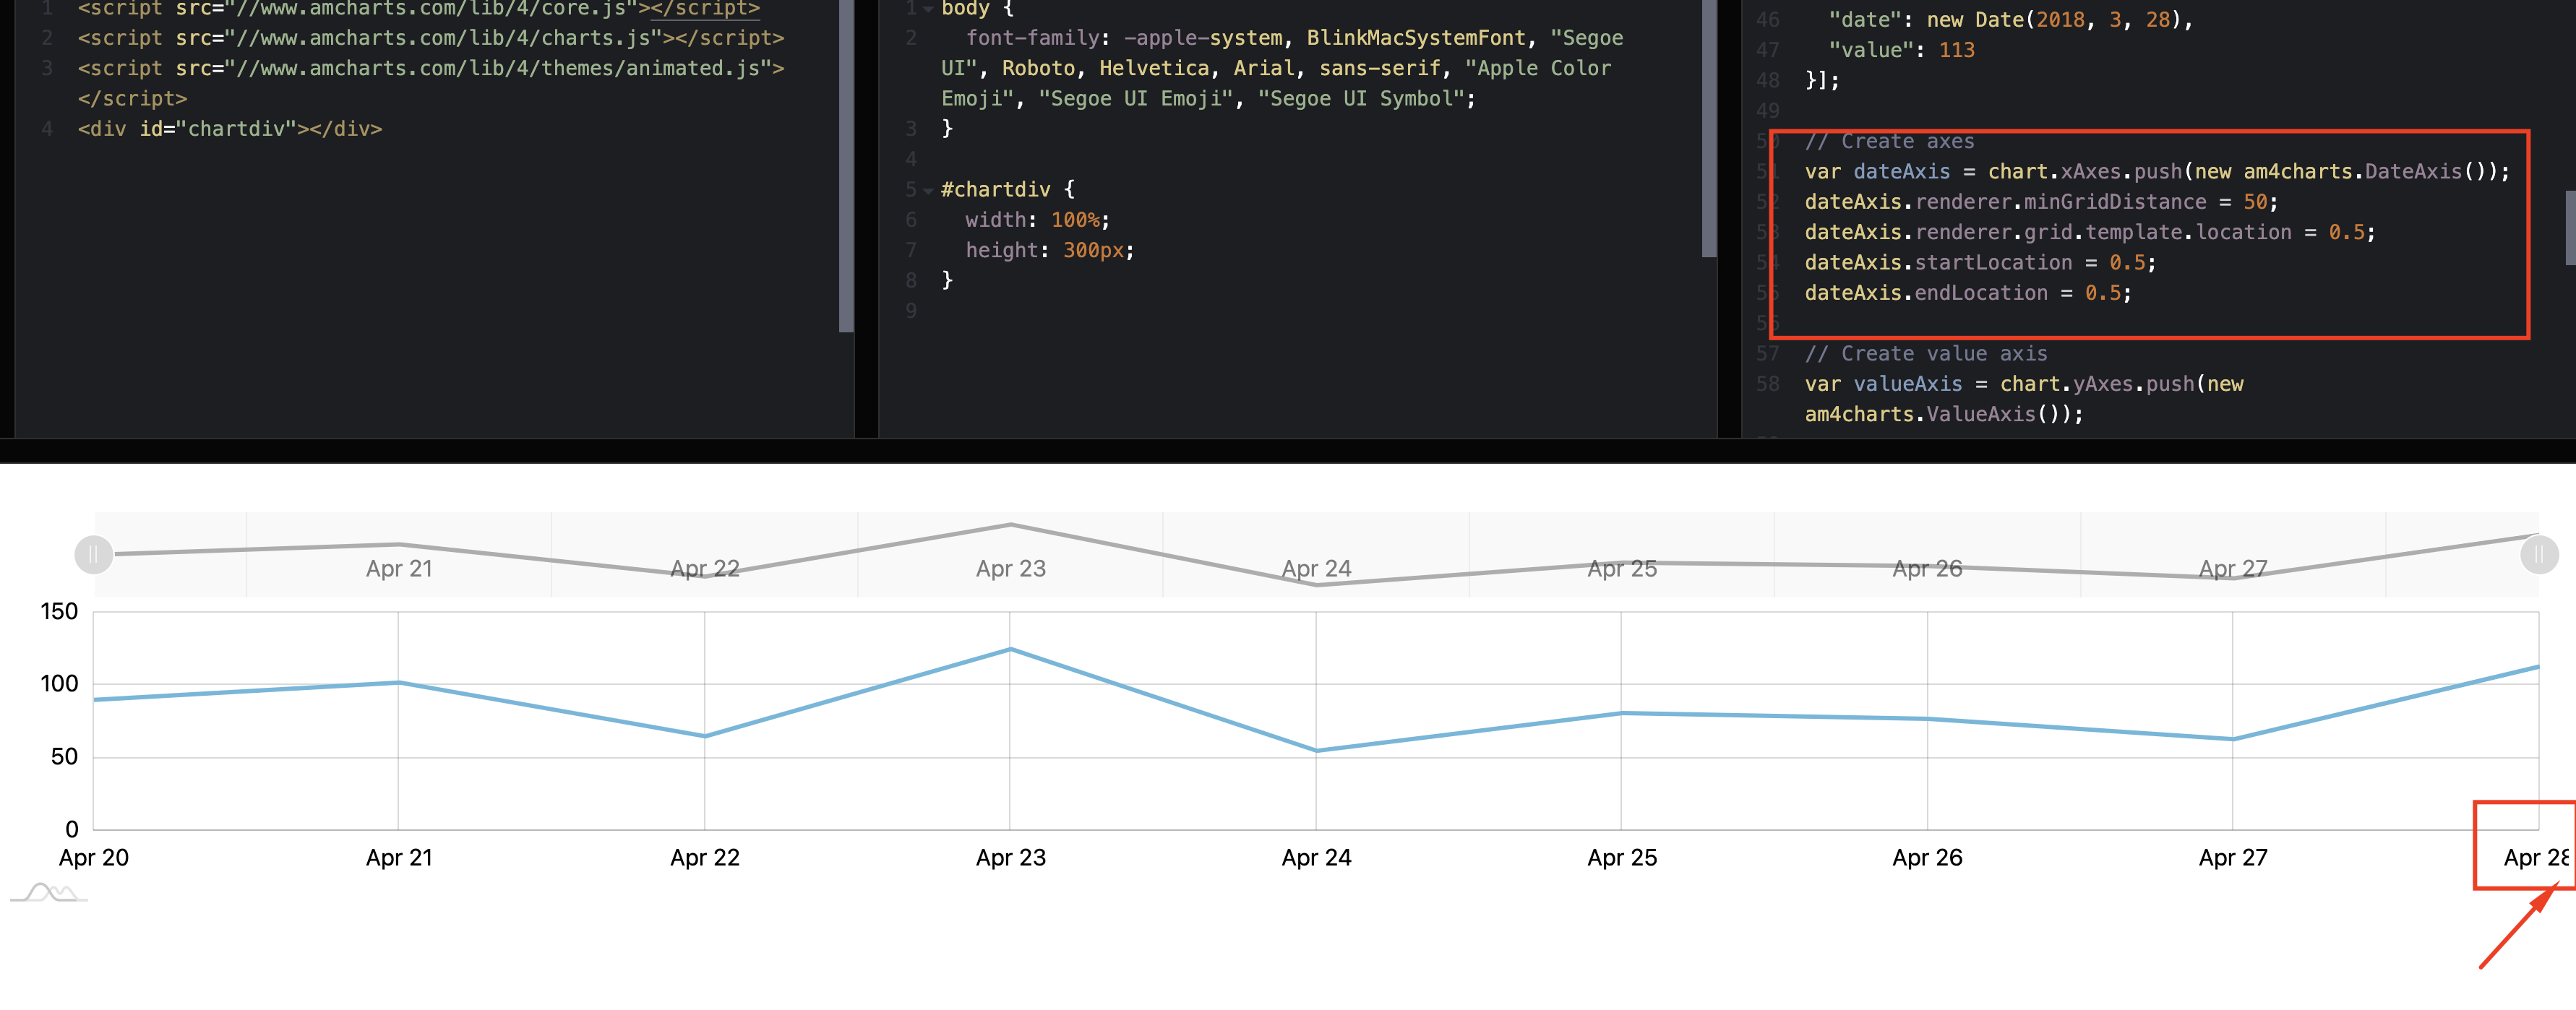The width and height of the screenshot is (2576, 1010).
Task: Click the CSS pane vertical scrollbar
Action: coord(1709,120)
